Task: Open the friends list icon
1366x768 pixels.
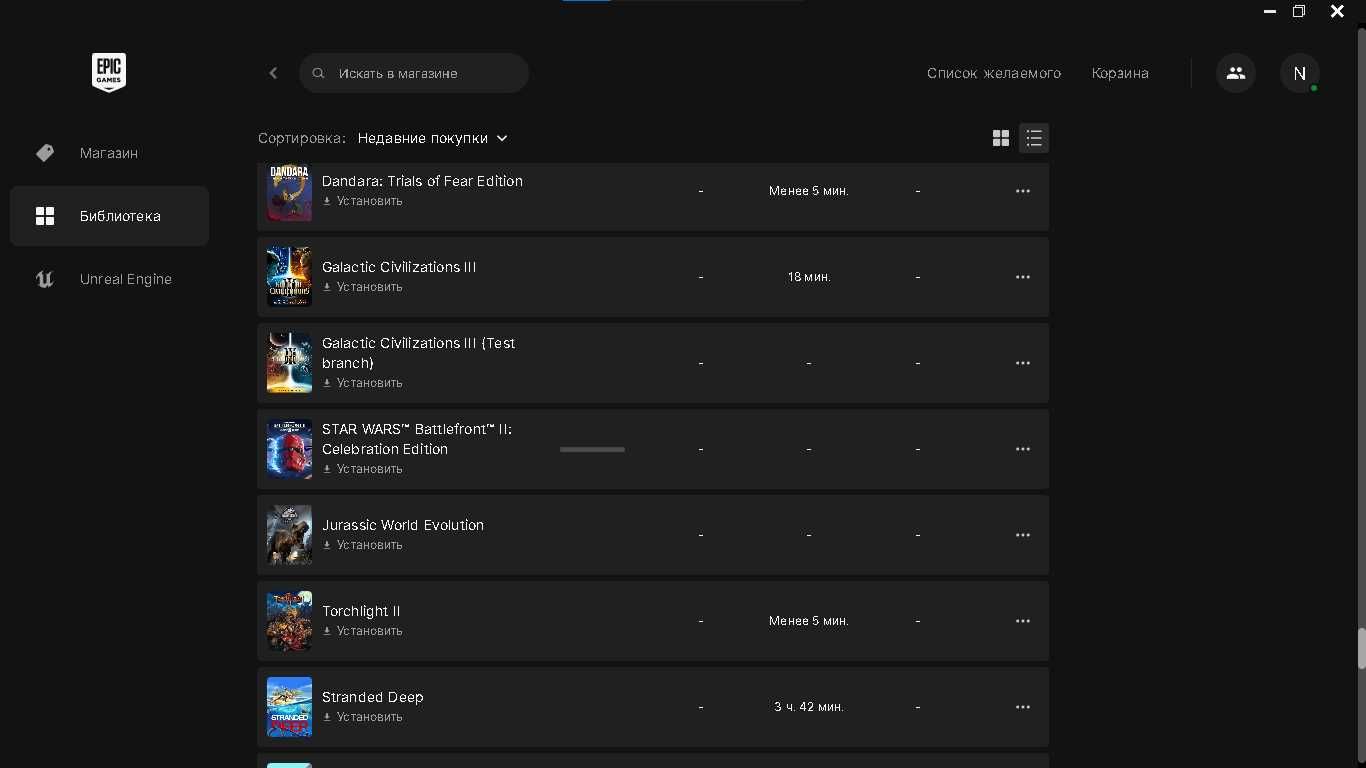Action: click(1236, 73)
